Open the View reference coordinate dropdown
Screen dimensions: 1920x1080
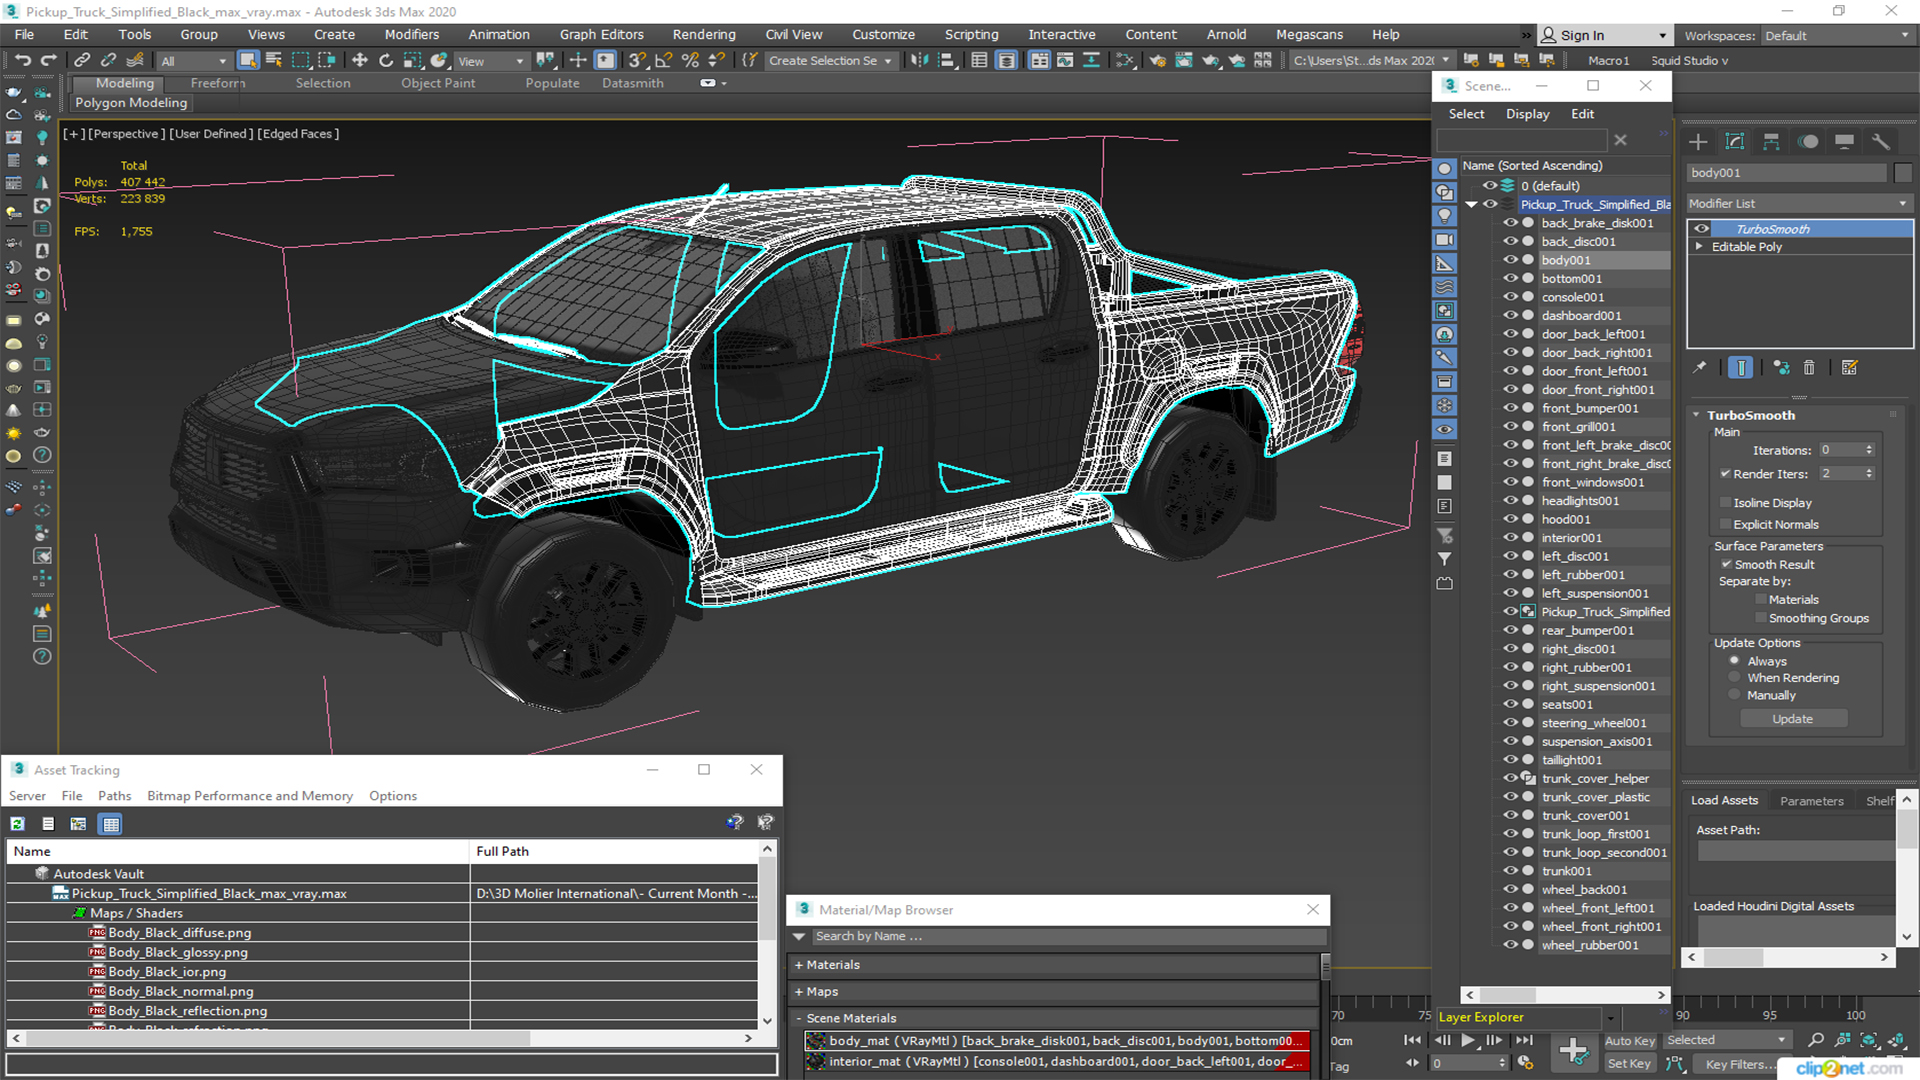click(x=491, y=61)
